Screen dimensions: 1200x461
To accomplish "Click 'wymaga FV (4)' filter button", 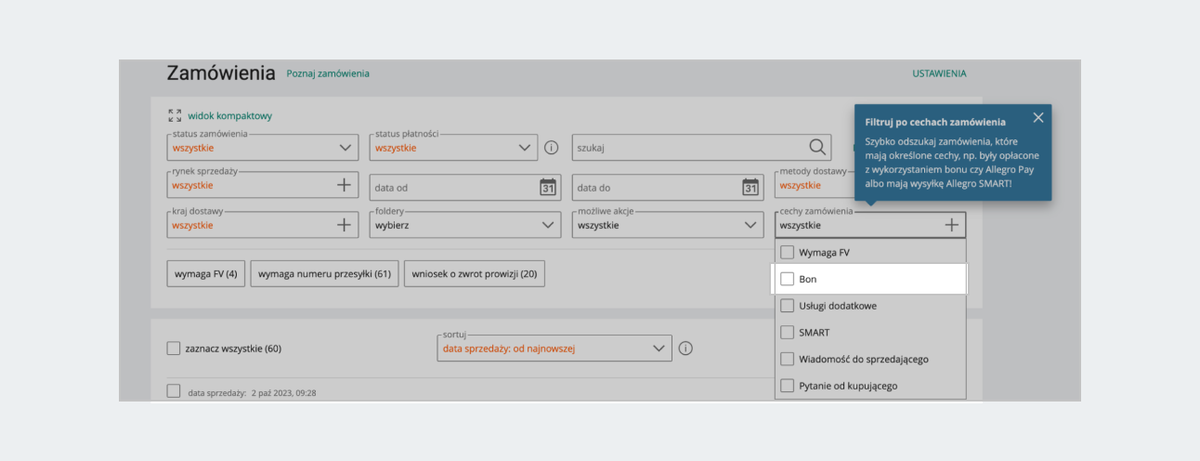I will pos(205,274).
